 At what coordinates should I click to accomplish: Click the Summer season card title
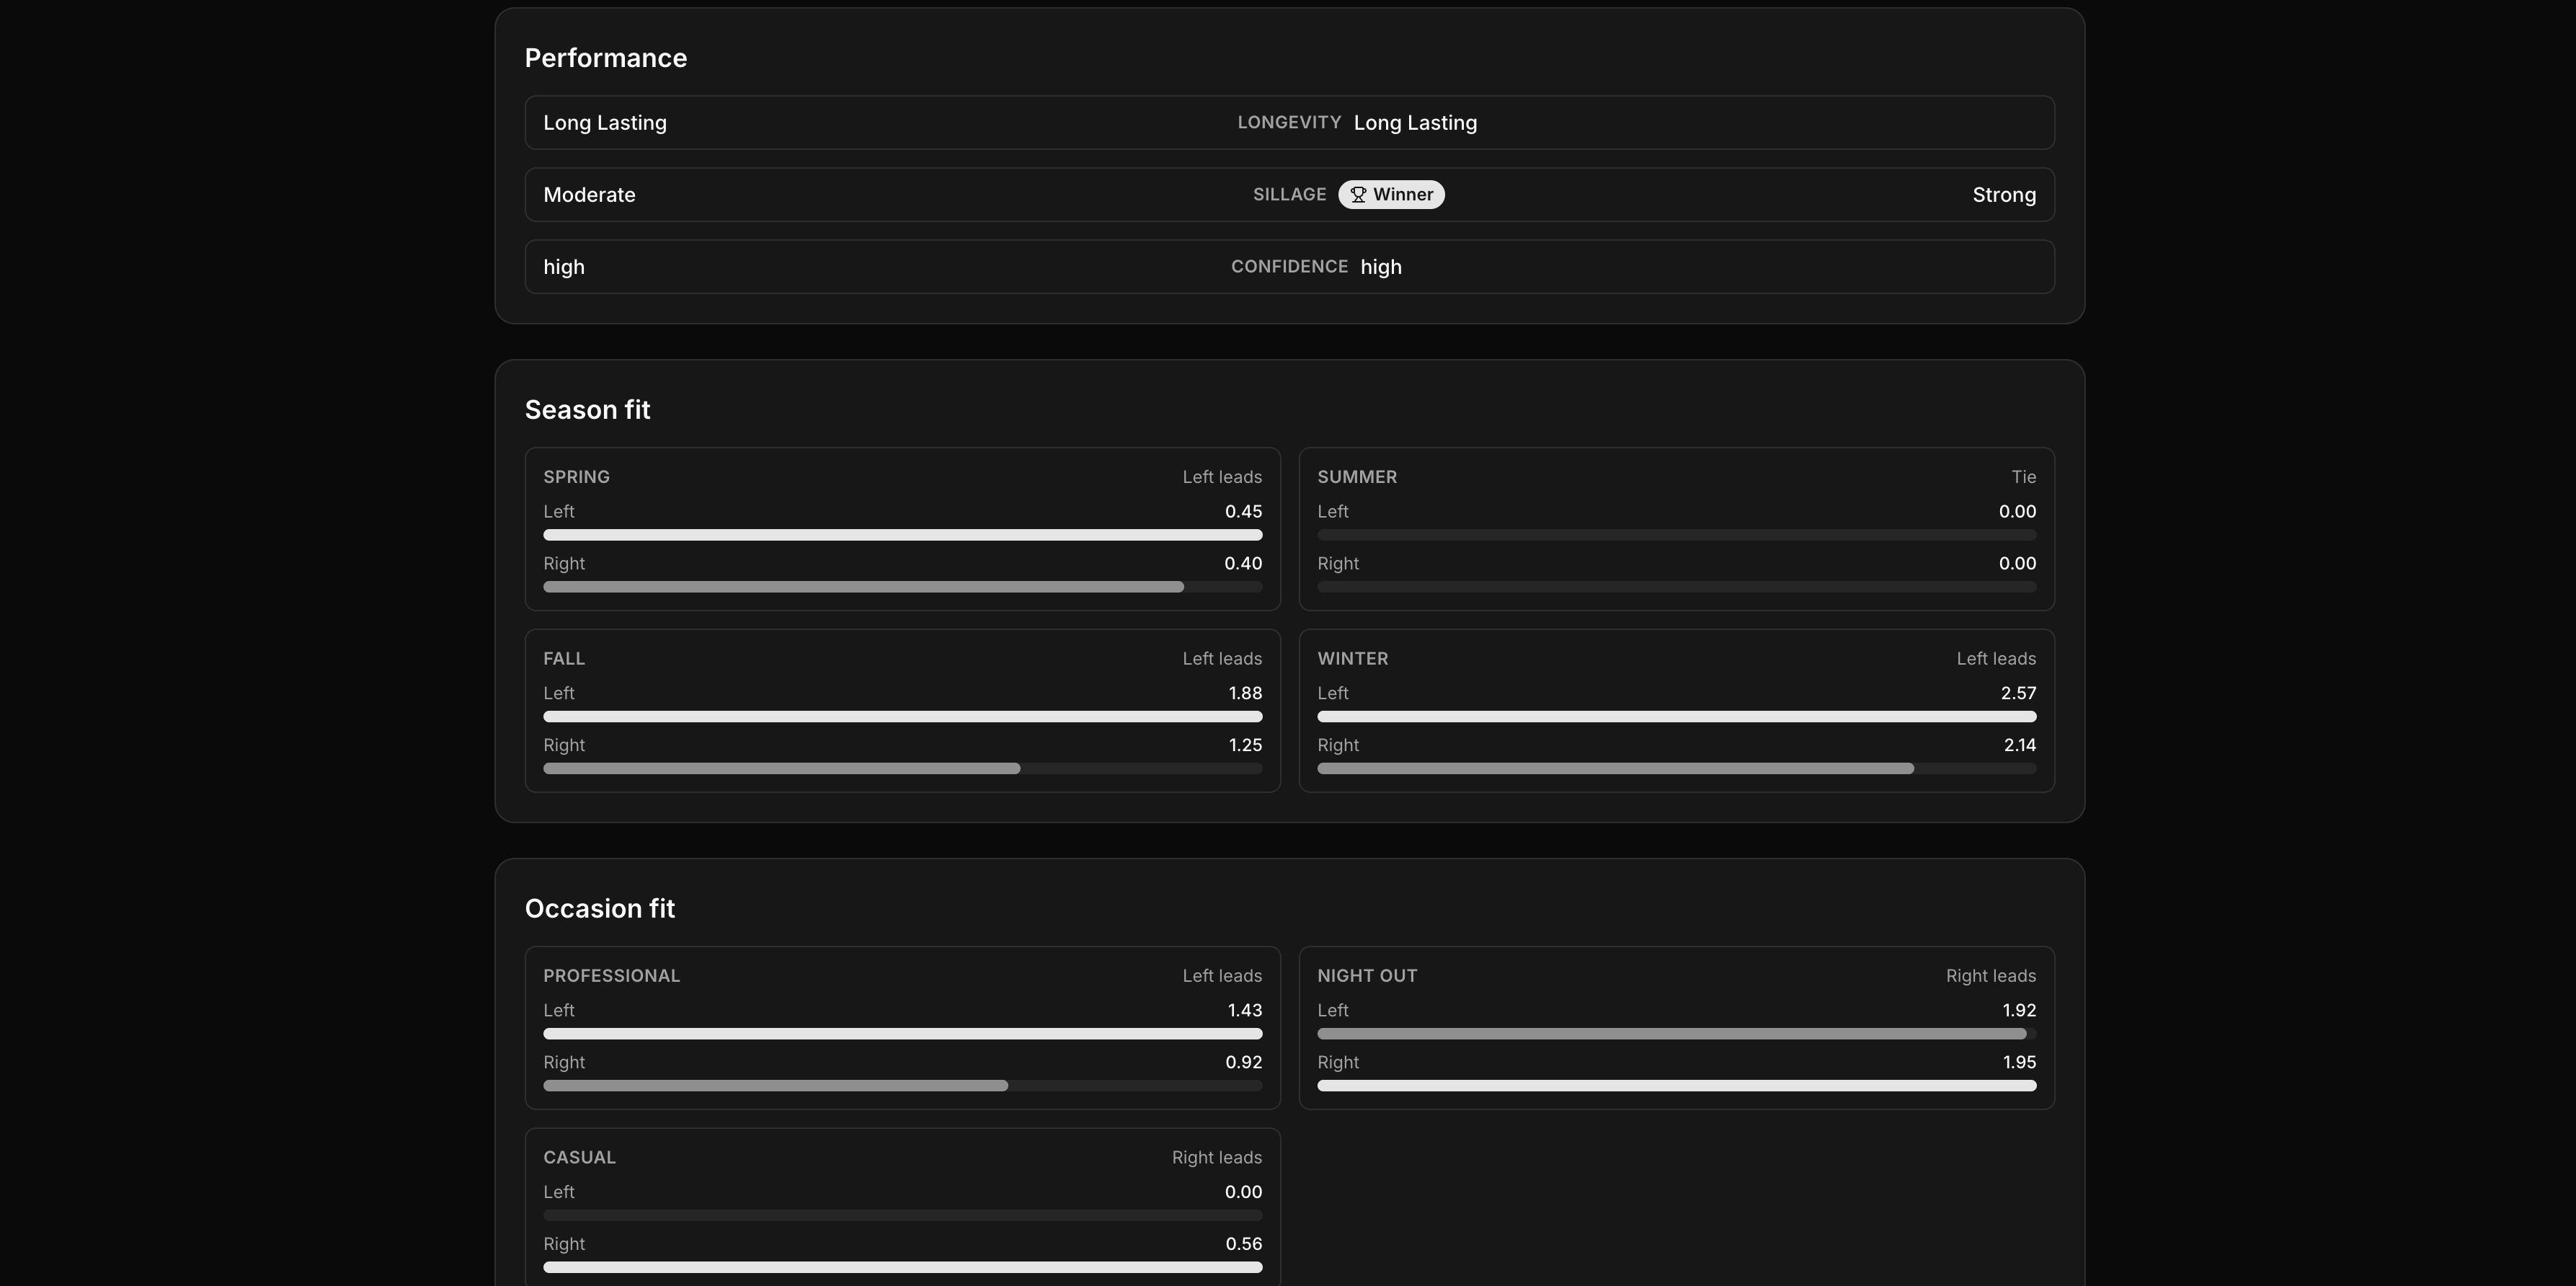coord(1357,477)
